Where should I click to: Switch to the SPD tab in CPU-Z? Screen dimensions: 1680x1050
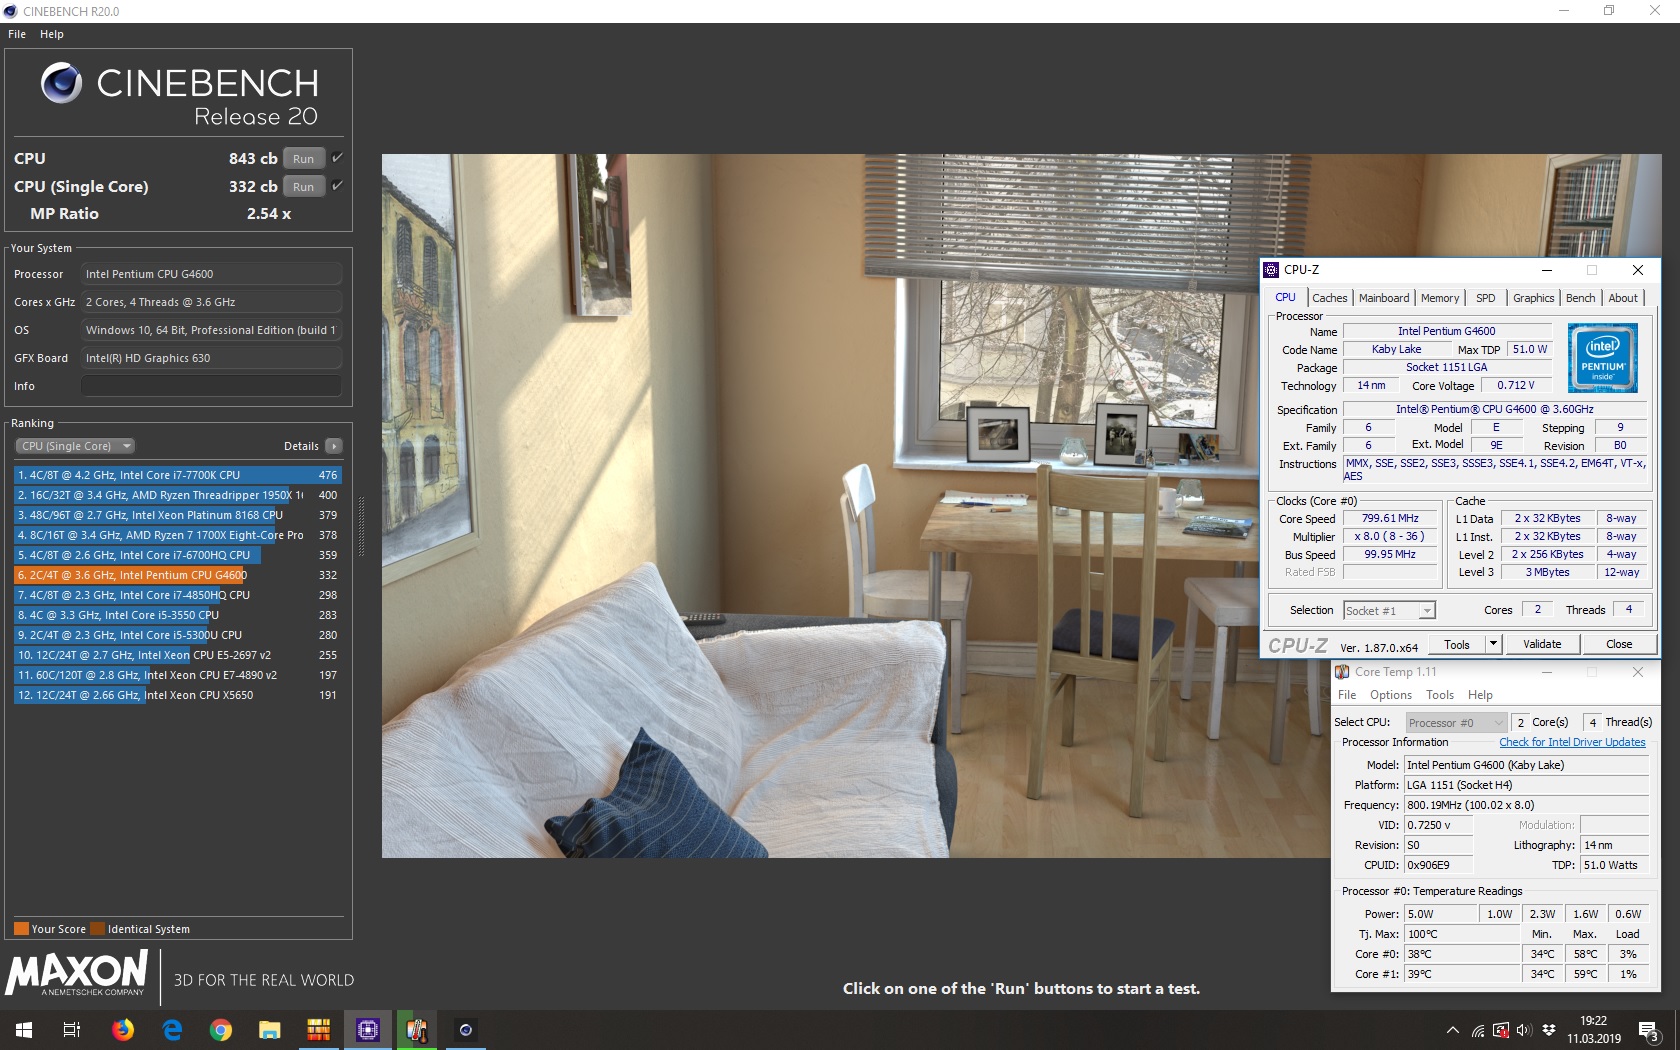click(1486, 298)
